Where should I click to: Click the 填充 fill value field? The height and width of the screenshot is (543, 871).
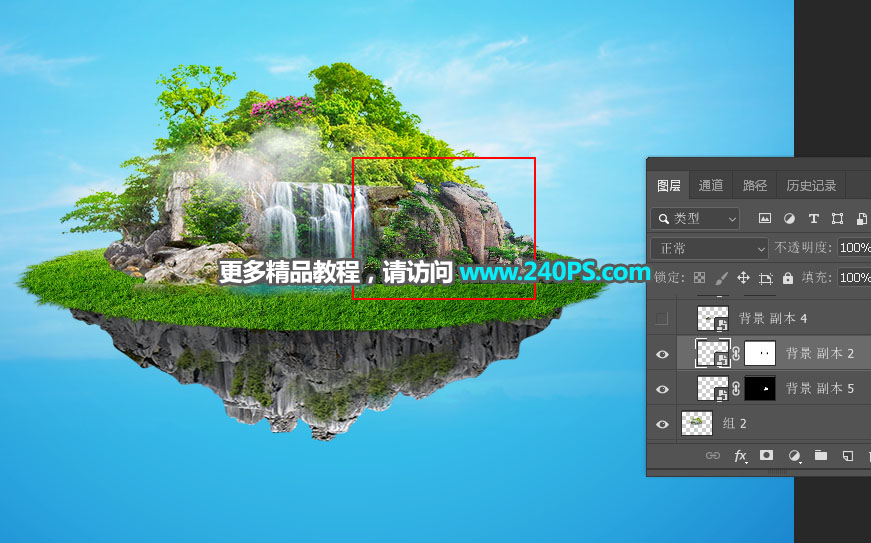[854, 278]
